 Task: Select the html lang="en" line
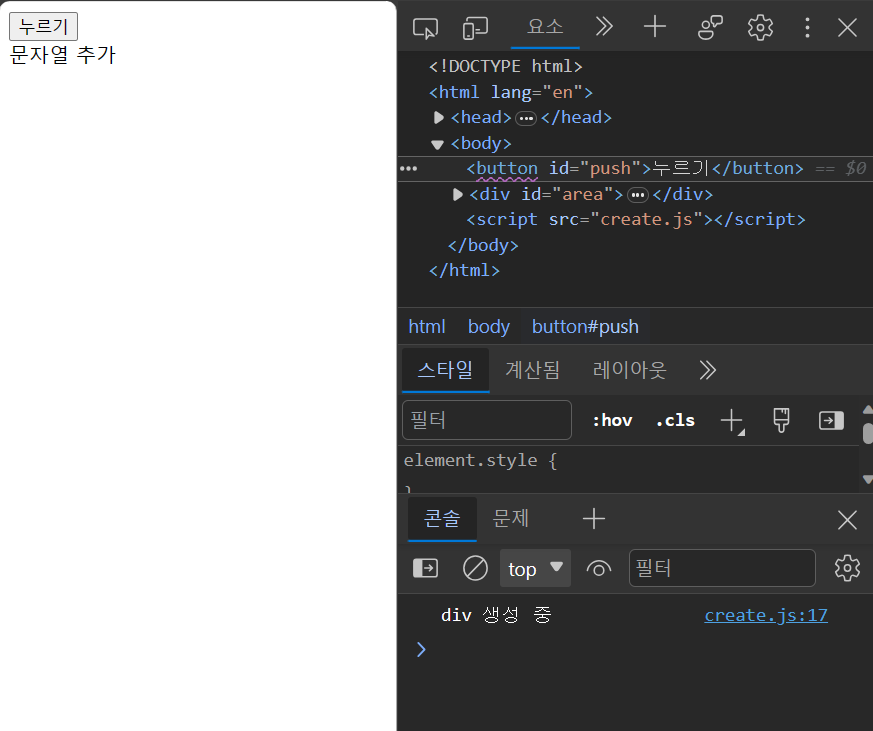click(x=511, y=92)
